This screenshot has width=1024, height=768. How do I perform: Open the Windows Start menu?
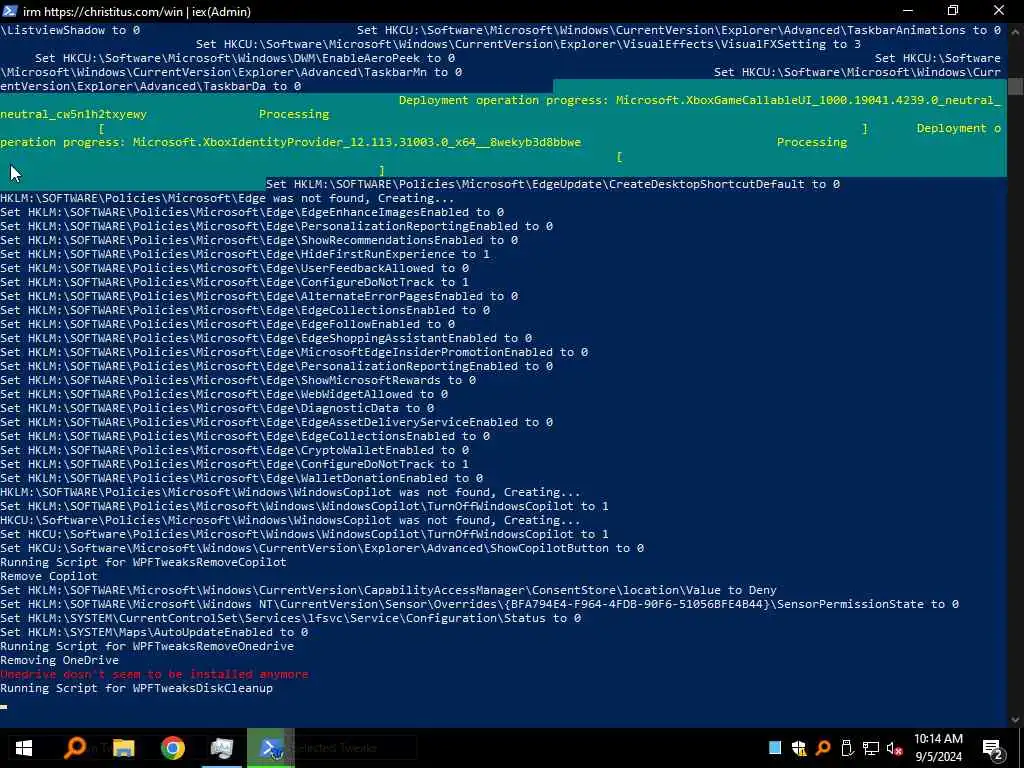tap(24, 748)
